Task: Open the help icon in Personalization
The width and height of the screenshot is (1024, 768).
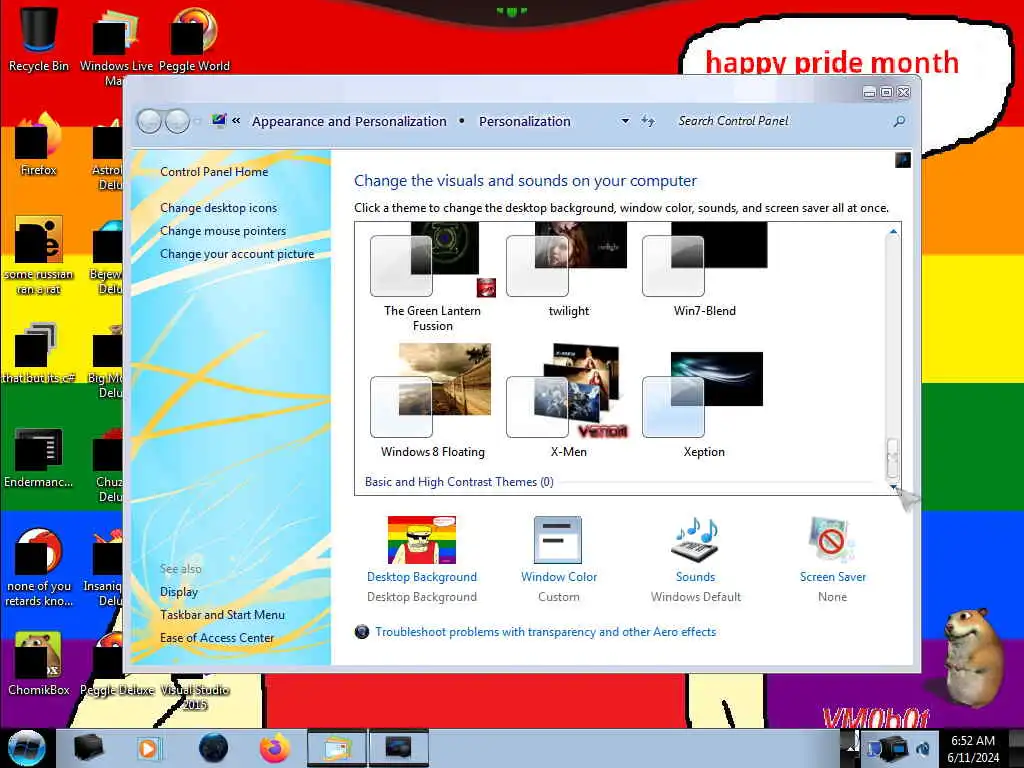Action: coord(903,160)
